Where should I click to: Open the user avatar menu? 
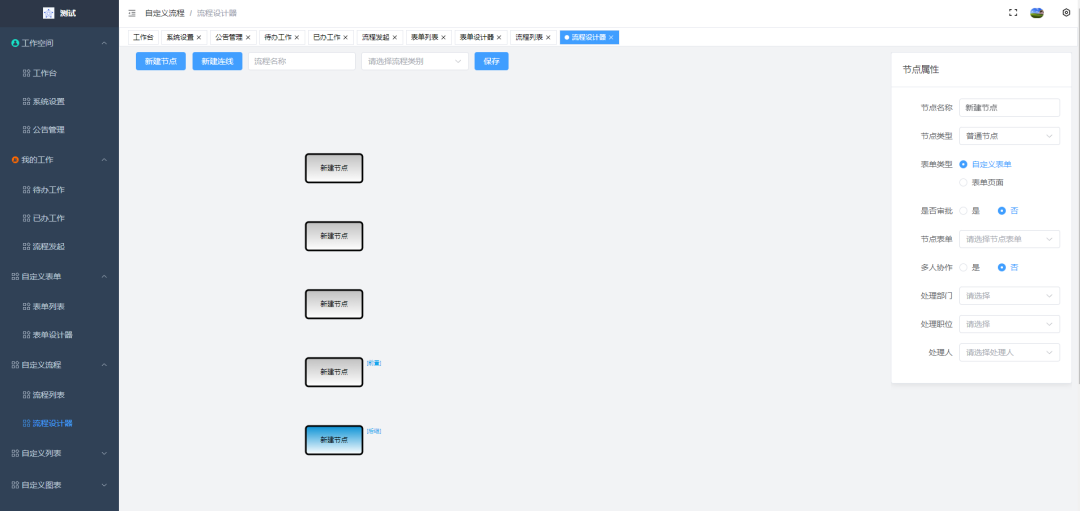1037,13
